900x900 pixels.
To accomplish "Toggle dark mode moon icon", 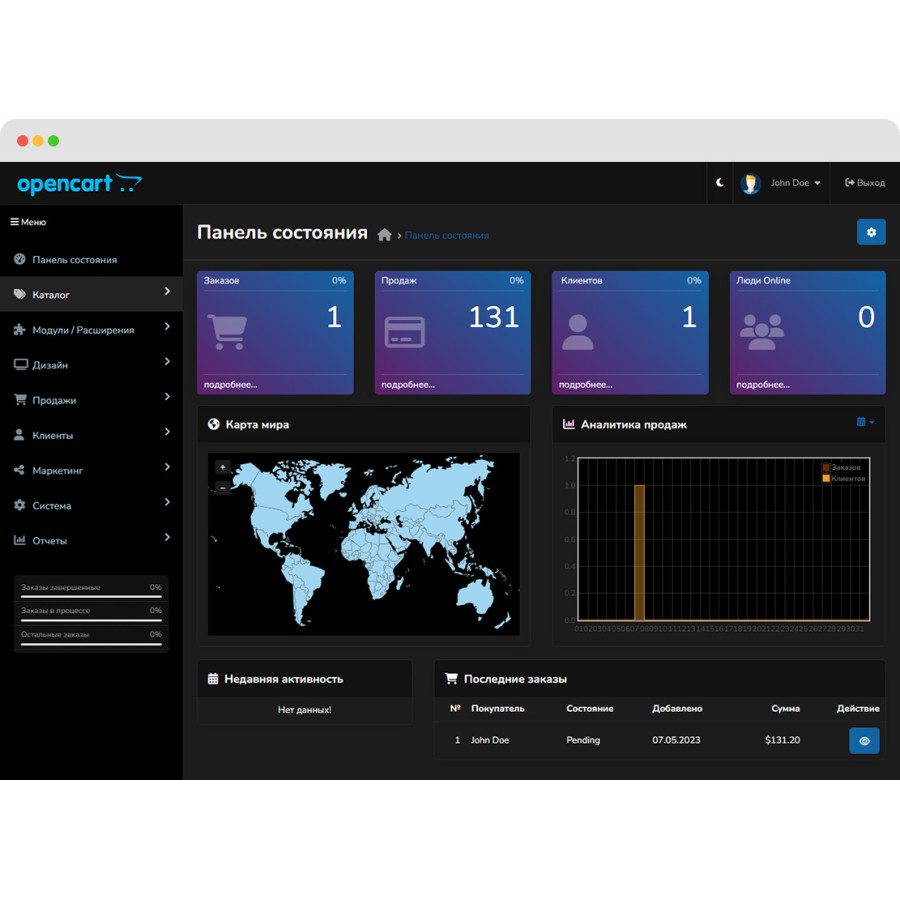I will (x=720, y=183).
